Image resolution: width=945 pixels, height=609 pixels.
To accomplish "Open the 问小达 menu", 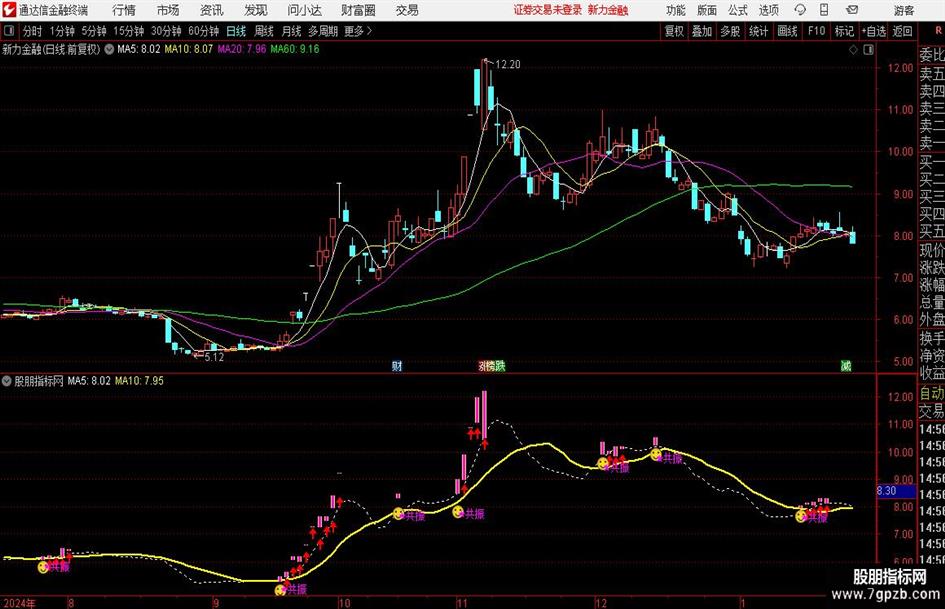I will tap(304, 10).
